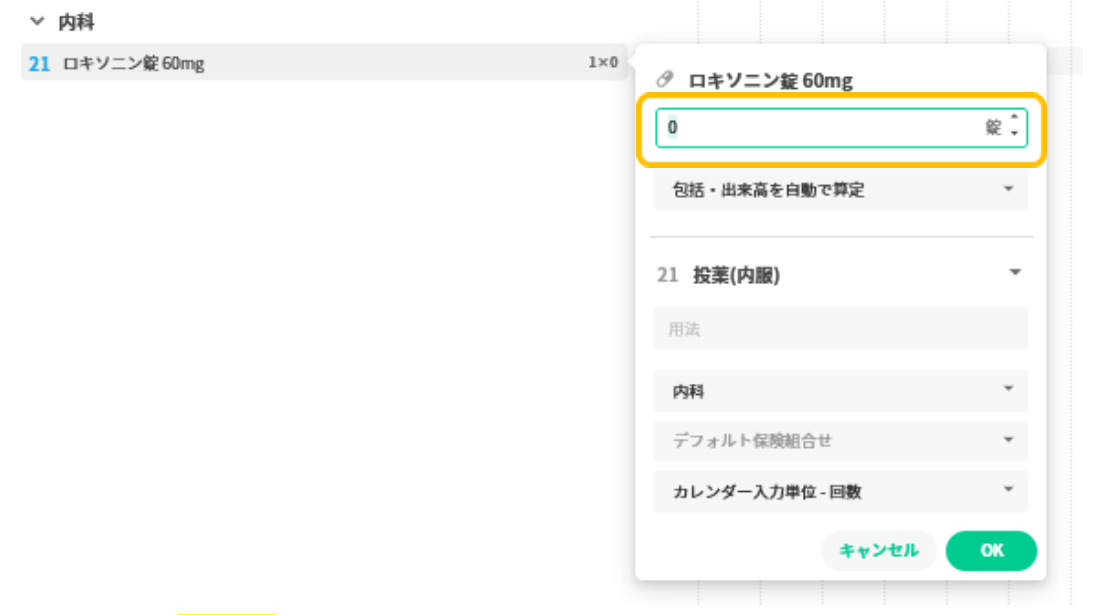
Task: Open the デフォルト保険組合せ dropdown
Action: pyautogui.click(x=840, y=440)
